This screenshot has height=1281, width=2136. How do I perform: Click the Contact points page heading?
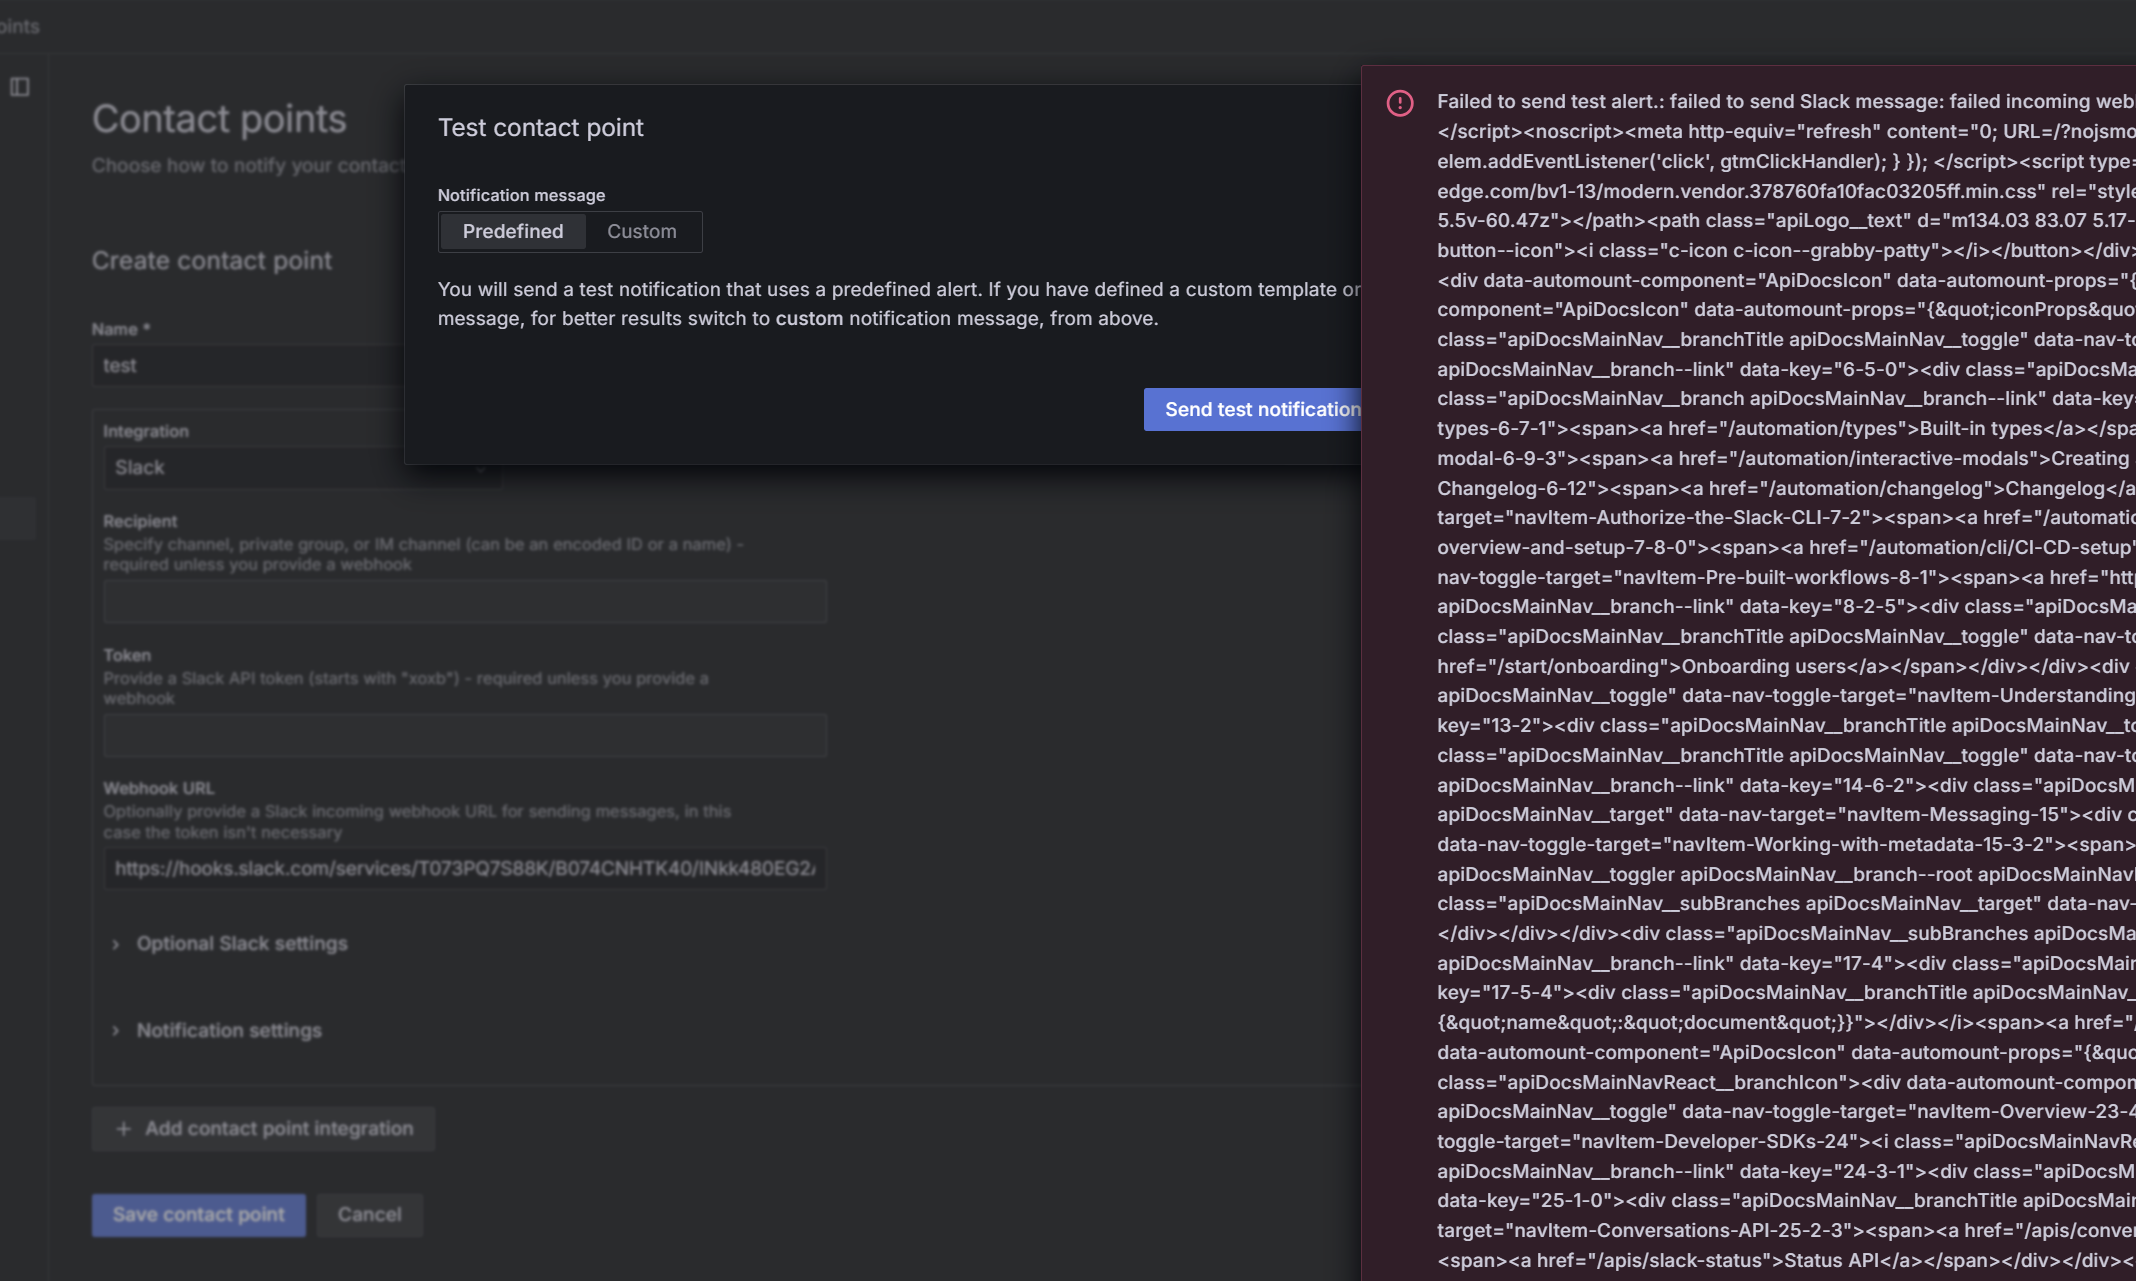coord(219,119)
